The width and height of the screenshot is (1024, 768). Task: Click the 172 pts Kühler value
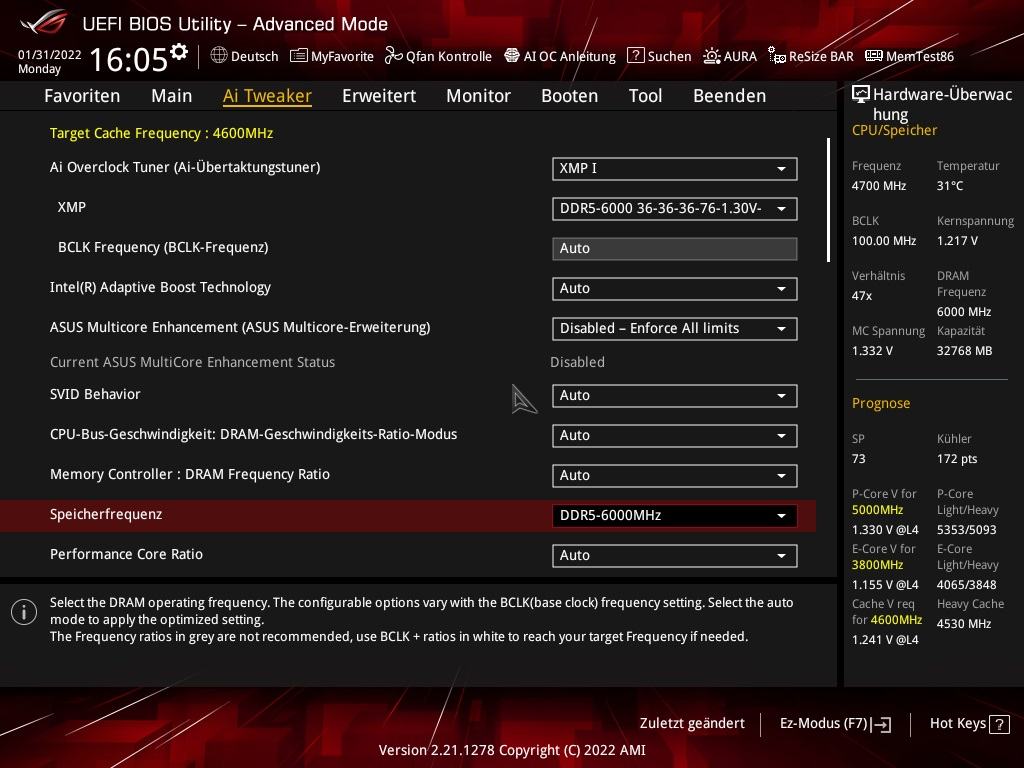click(x=957, y=459)
